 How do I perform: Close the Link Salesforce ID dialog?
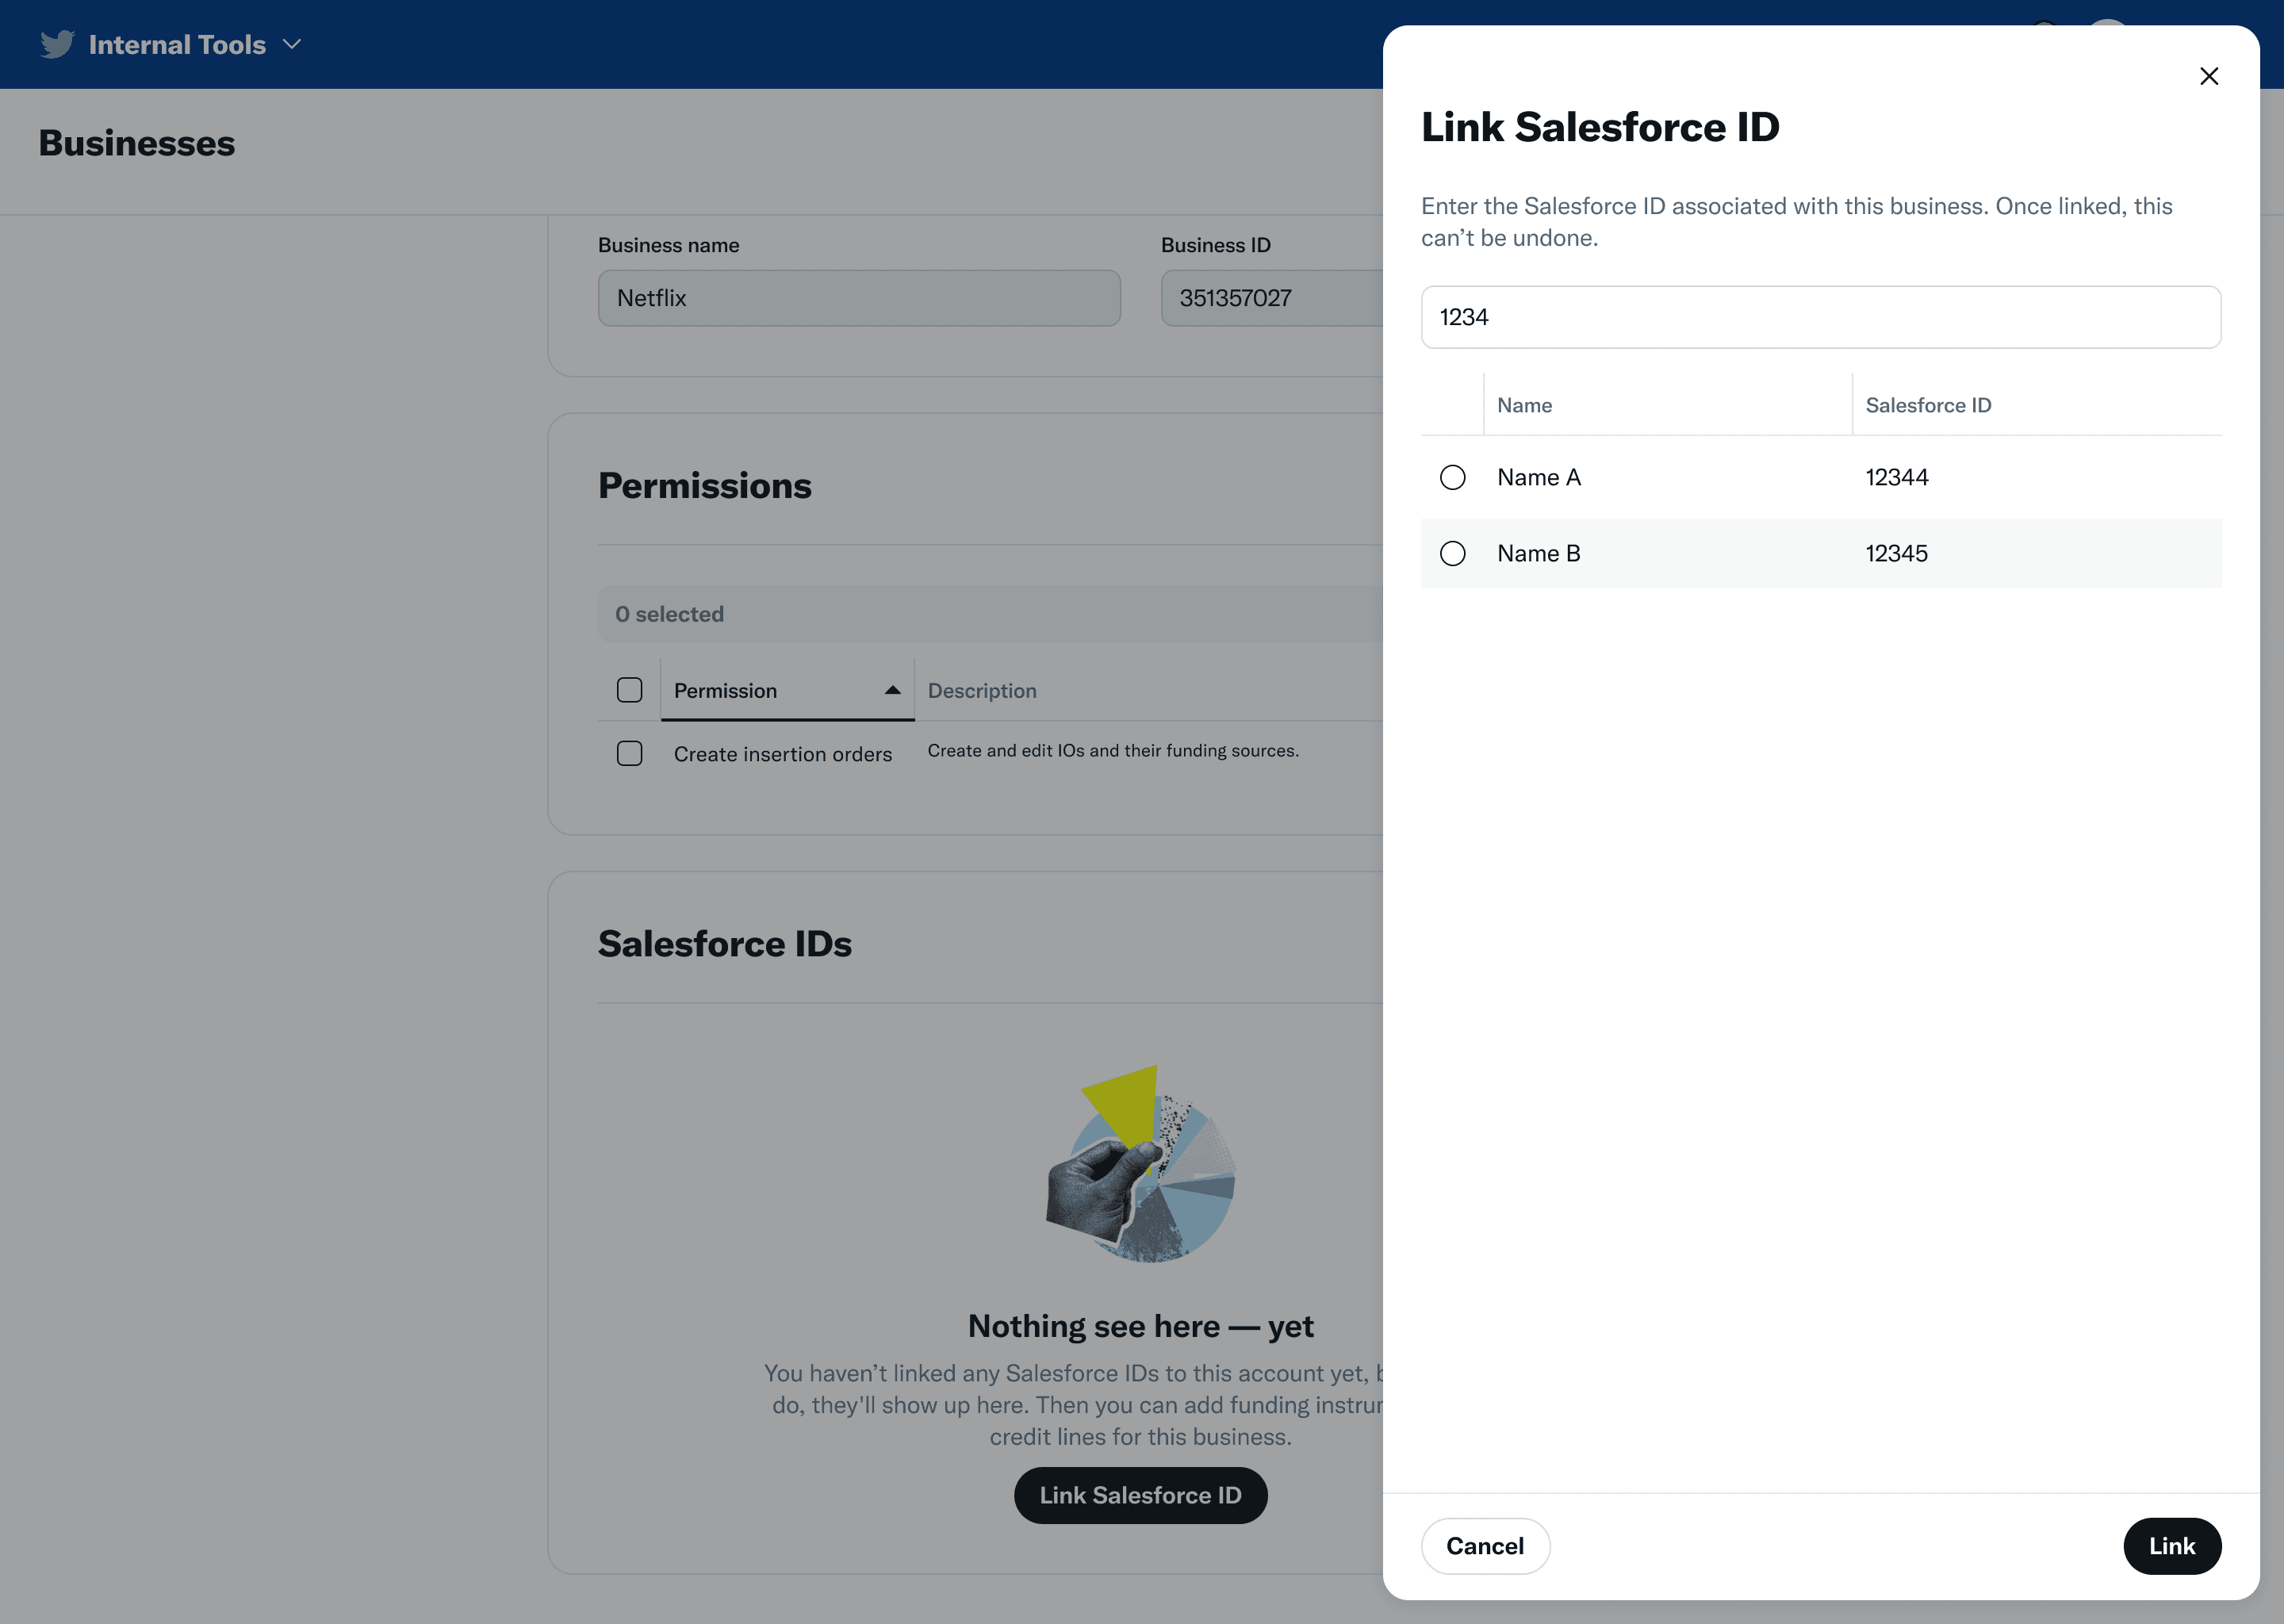pyautogui.click(x=2209, y=76)
